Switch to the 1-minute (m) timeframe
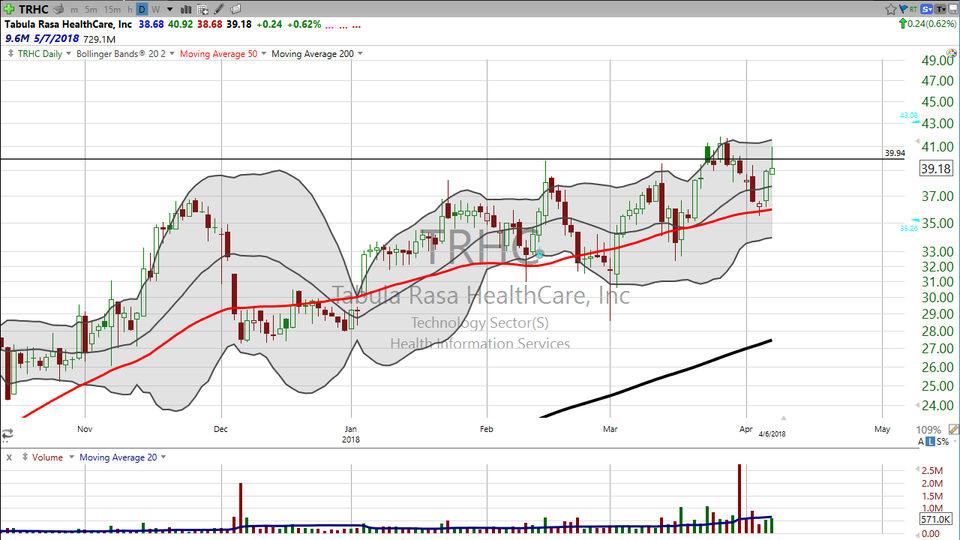 coord(74,10)
